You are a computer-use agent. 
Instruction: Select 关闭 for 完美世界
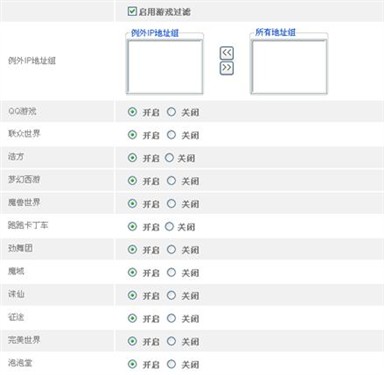(171, 341)
